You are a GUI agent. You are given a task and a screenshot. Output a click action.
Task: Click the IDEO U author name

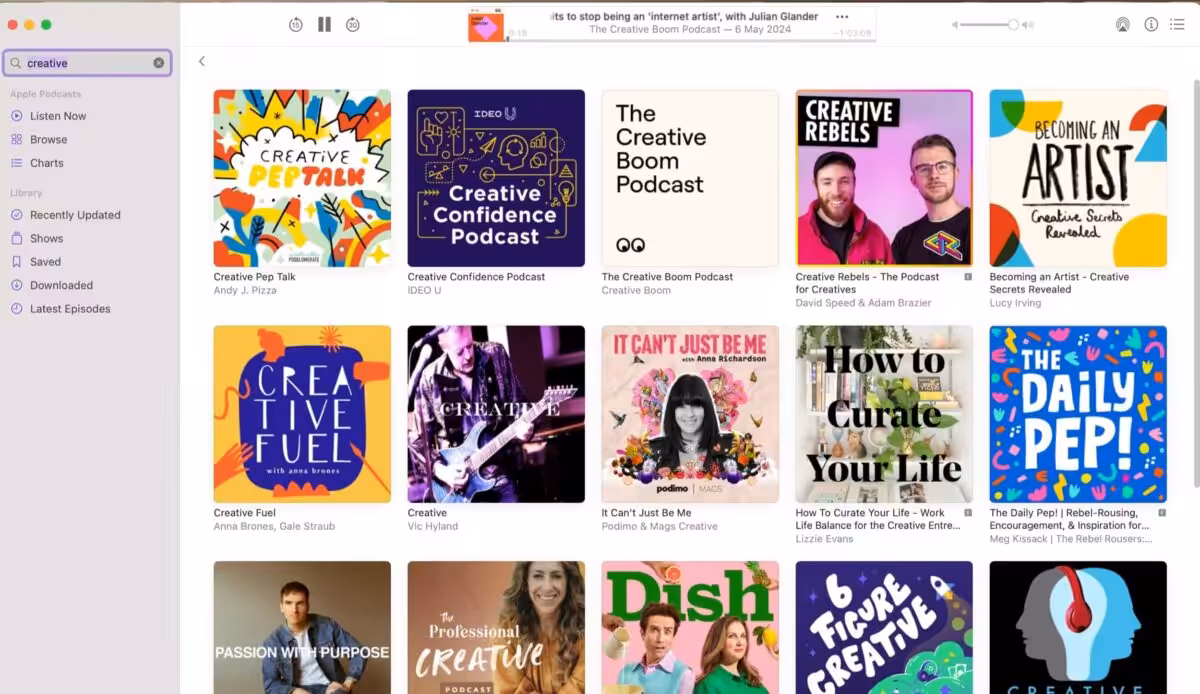tap(424, 291)
